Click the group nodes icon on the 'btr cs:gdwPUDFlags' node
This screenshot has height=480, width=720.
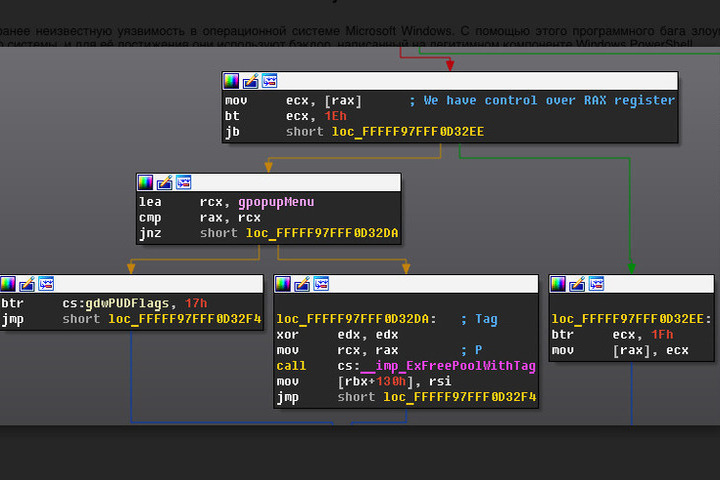pos(46,284)
